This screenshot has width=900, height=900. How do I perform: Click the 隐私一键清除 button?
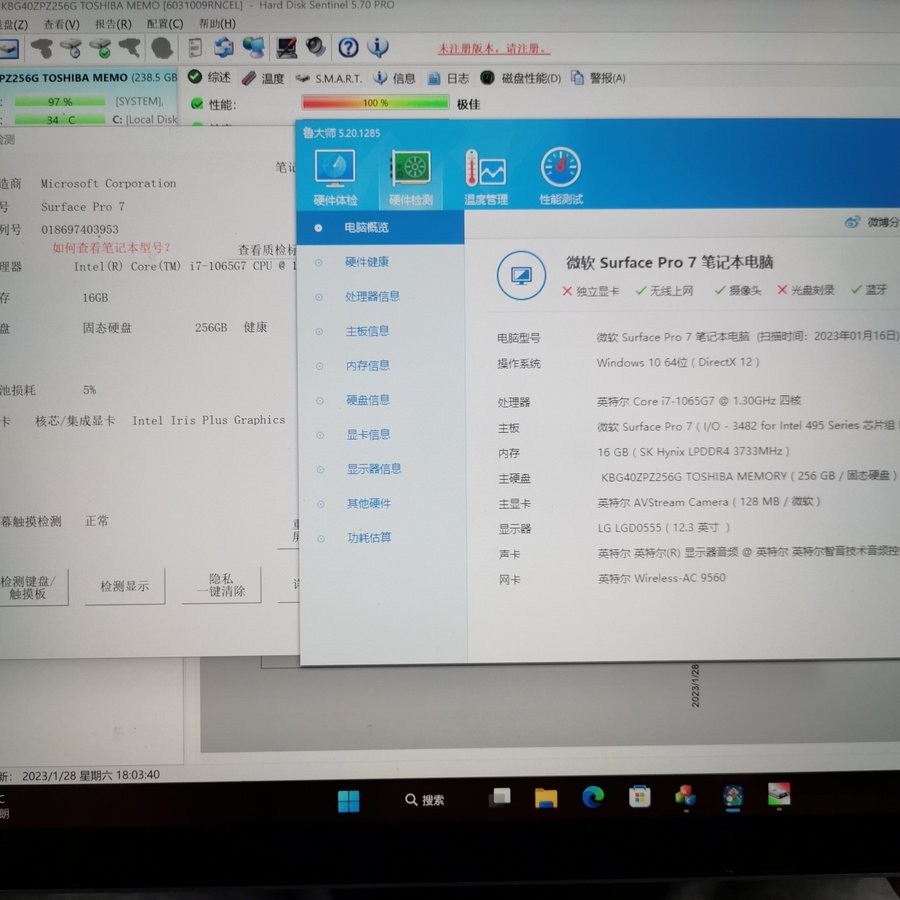coord(221,585)
